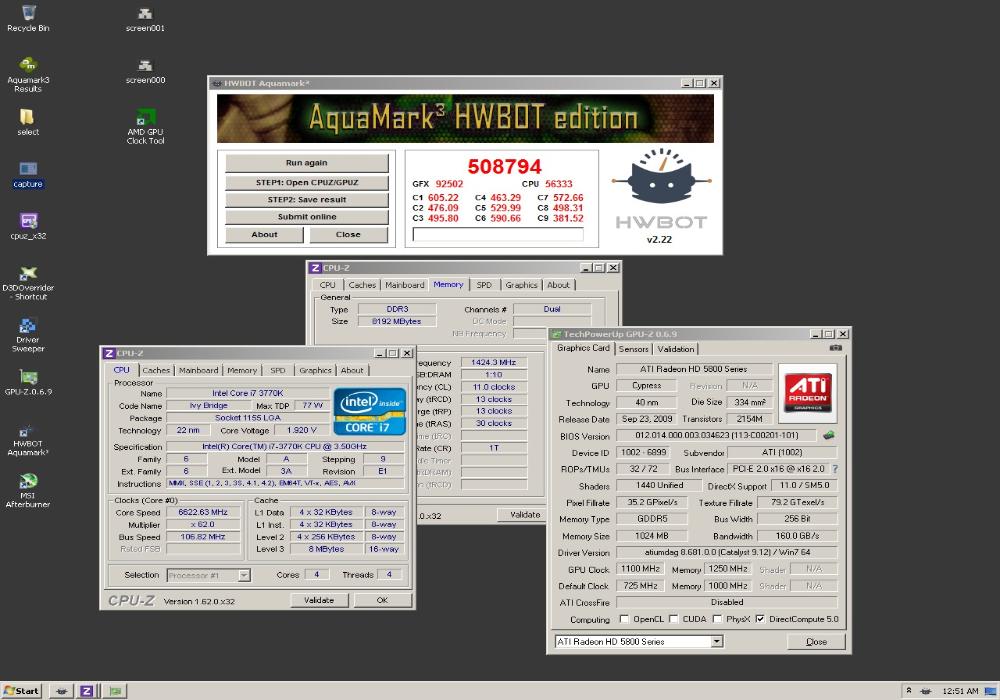Open HWBOT Aquamark3 desktop icon
This screenshot has width=1000, height=700.
click(28, 440)
